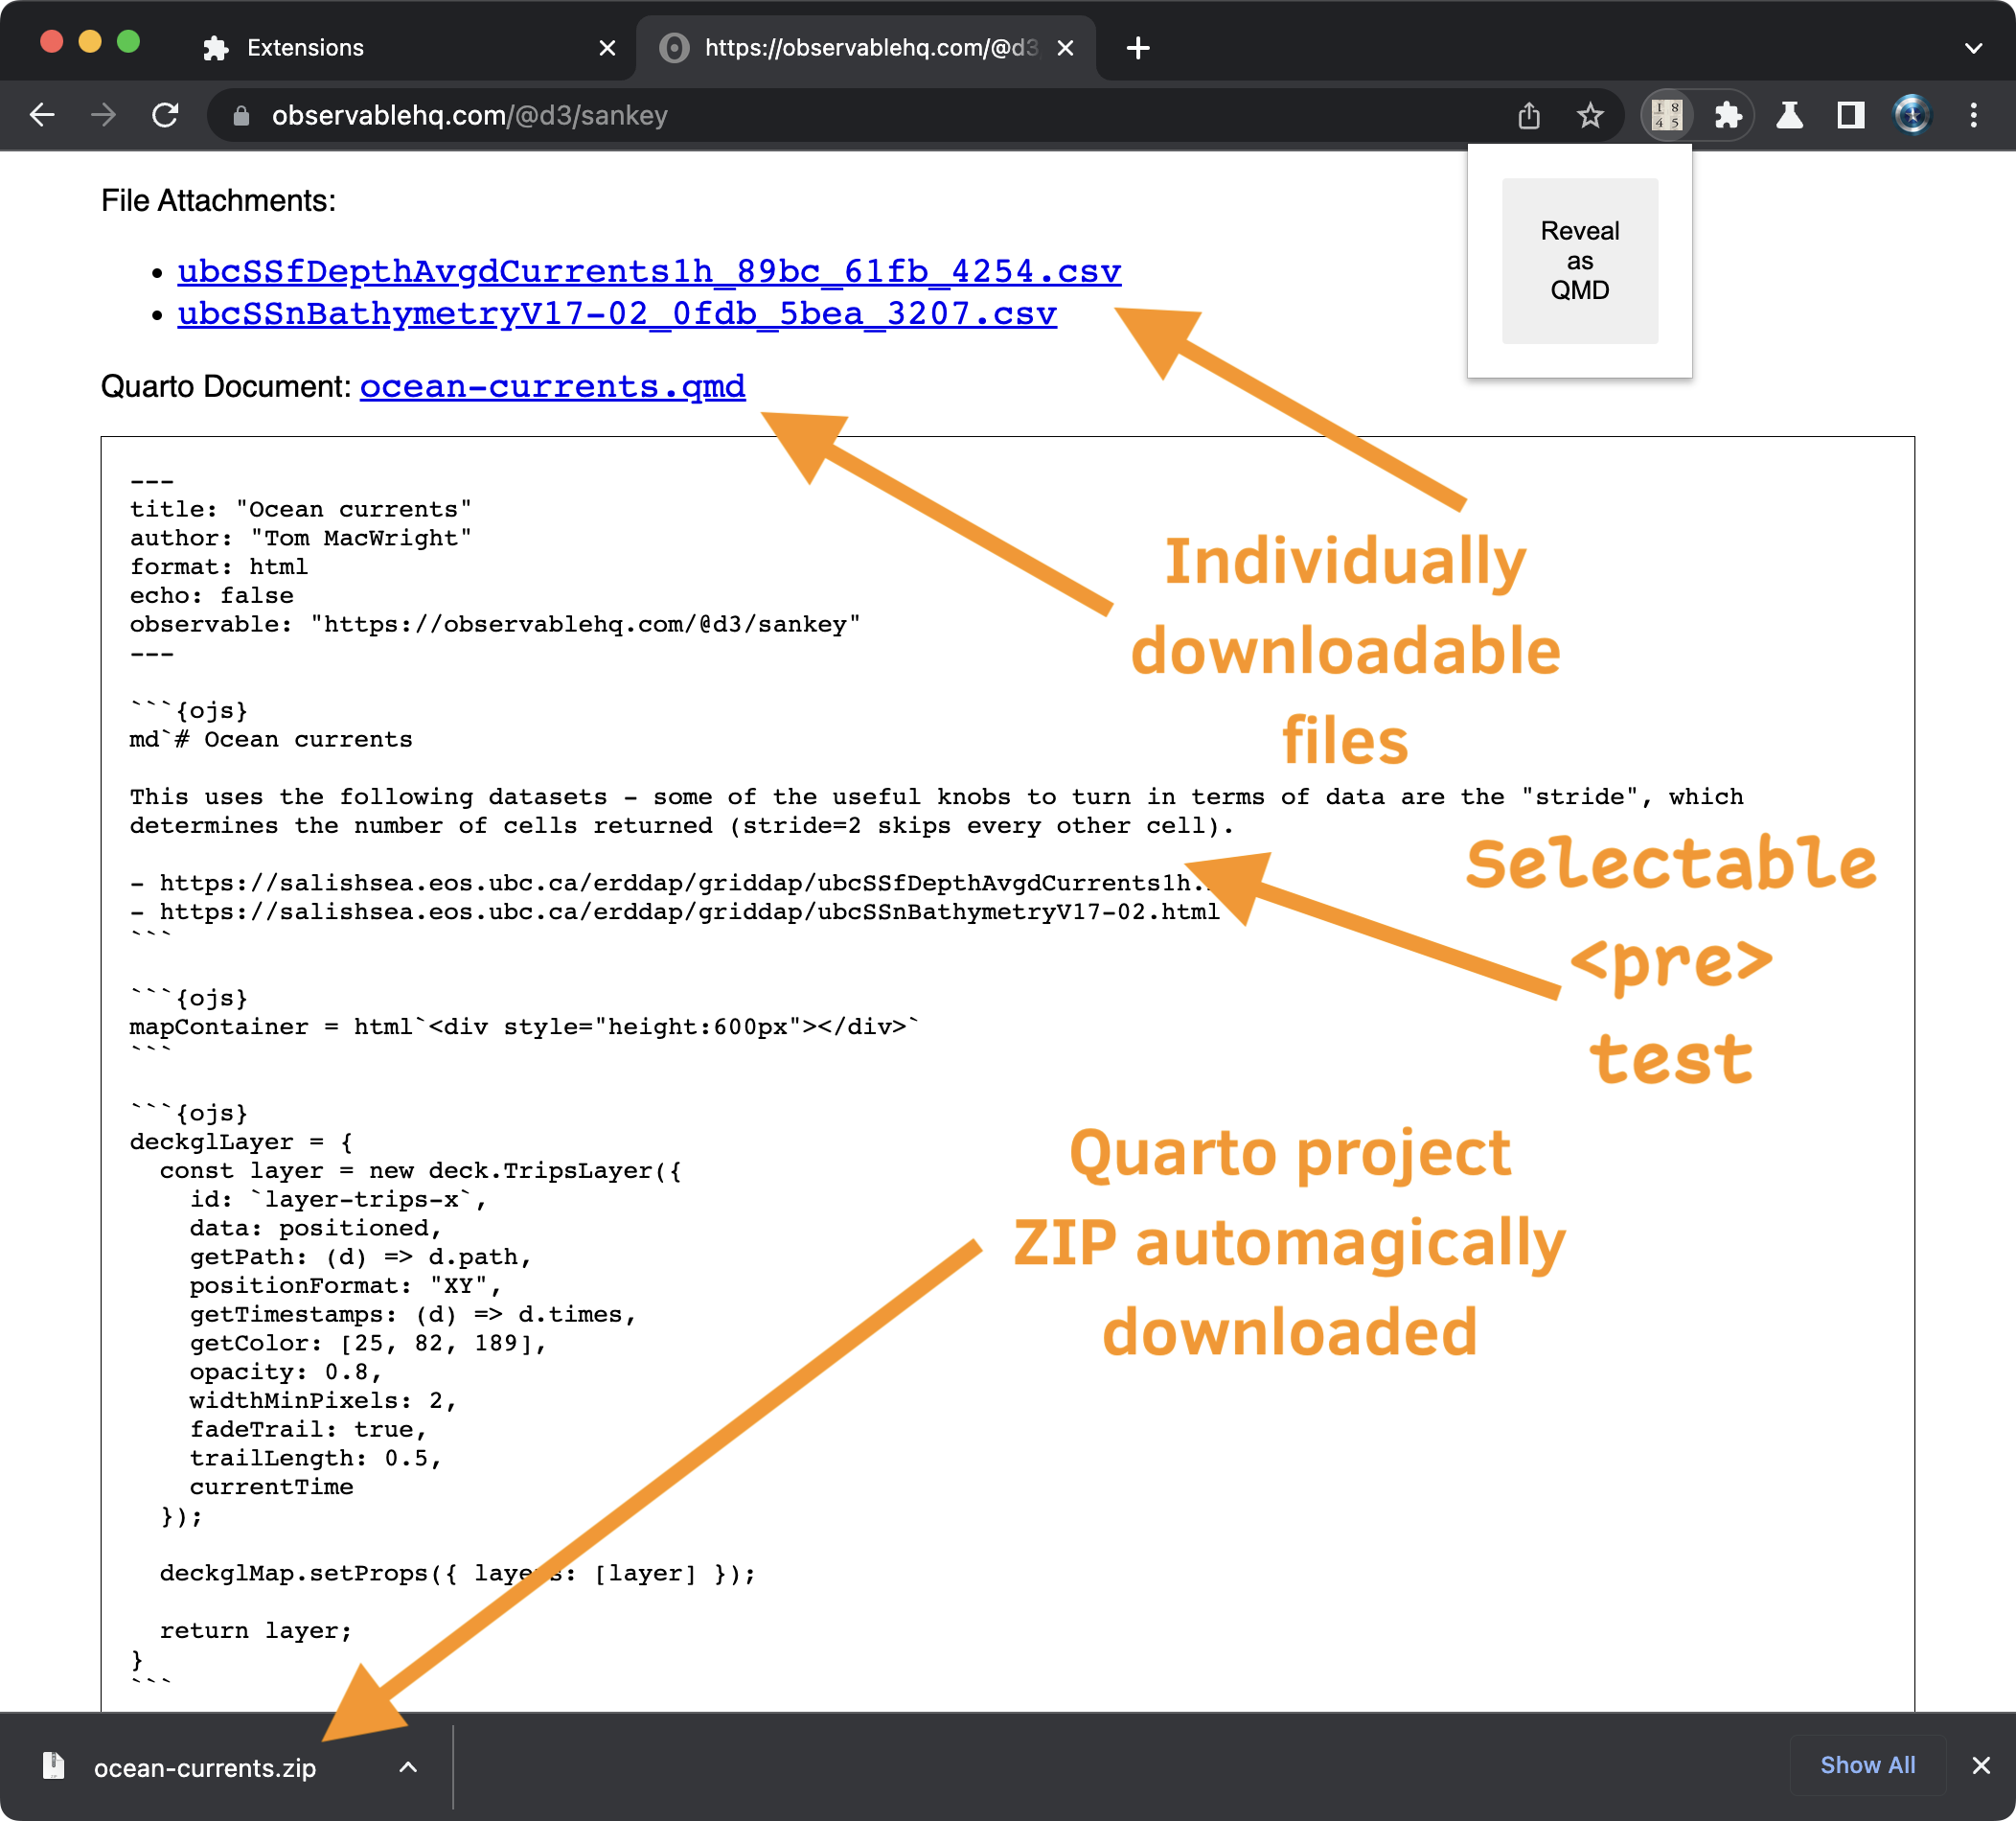Expand ocean-currents.zip download options
Screen dimensions: 2016x1821
click(x=408, y=1767)
